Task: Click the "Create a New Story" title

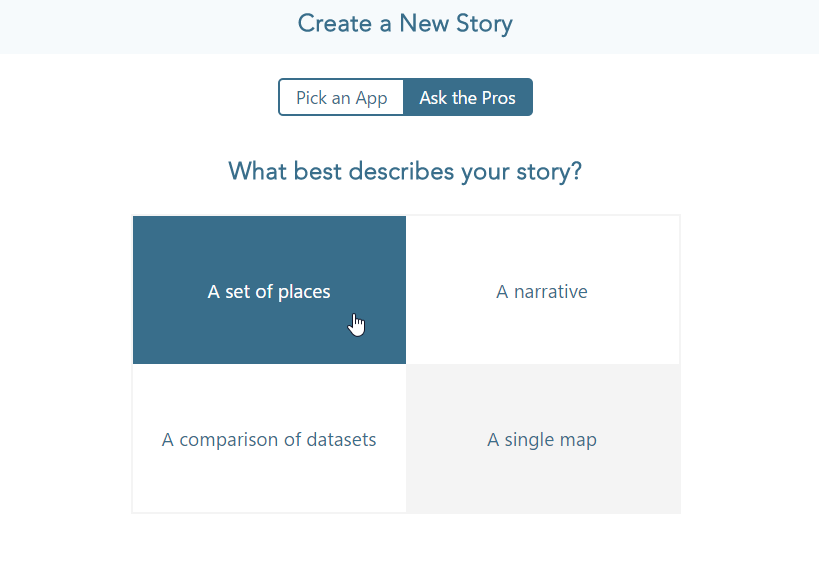Action: (405, 24)
